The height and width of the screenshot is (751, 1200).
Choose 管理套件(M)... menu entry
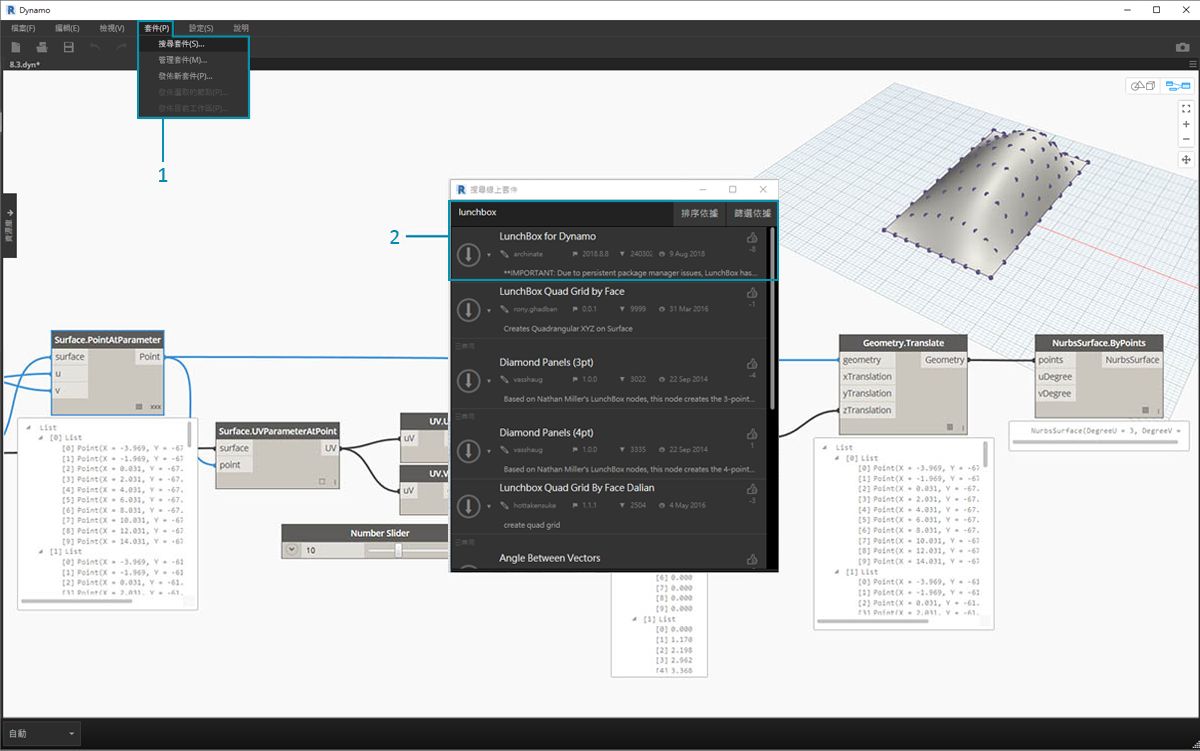pyautogui.click(x=193, y=60)
